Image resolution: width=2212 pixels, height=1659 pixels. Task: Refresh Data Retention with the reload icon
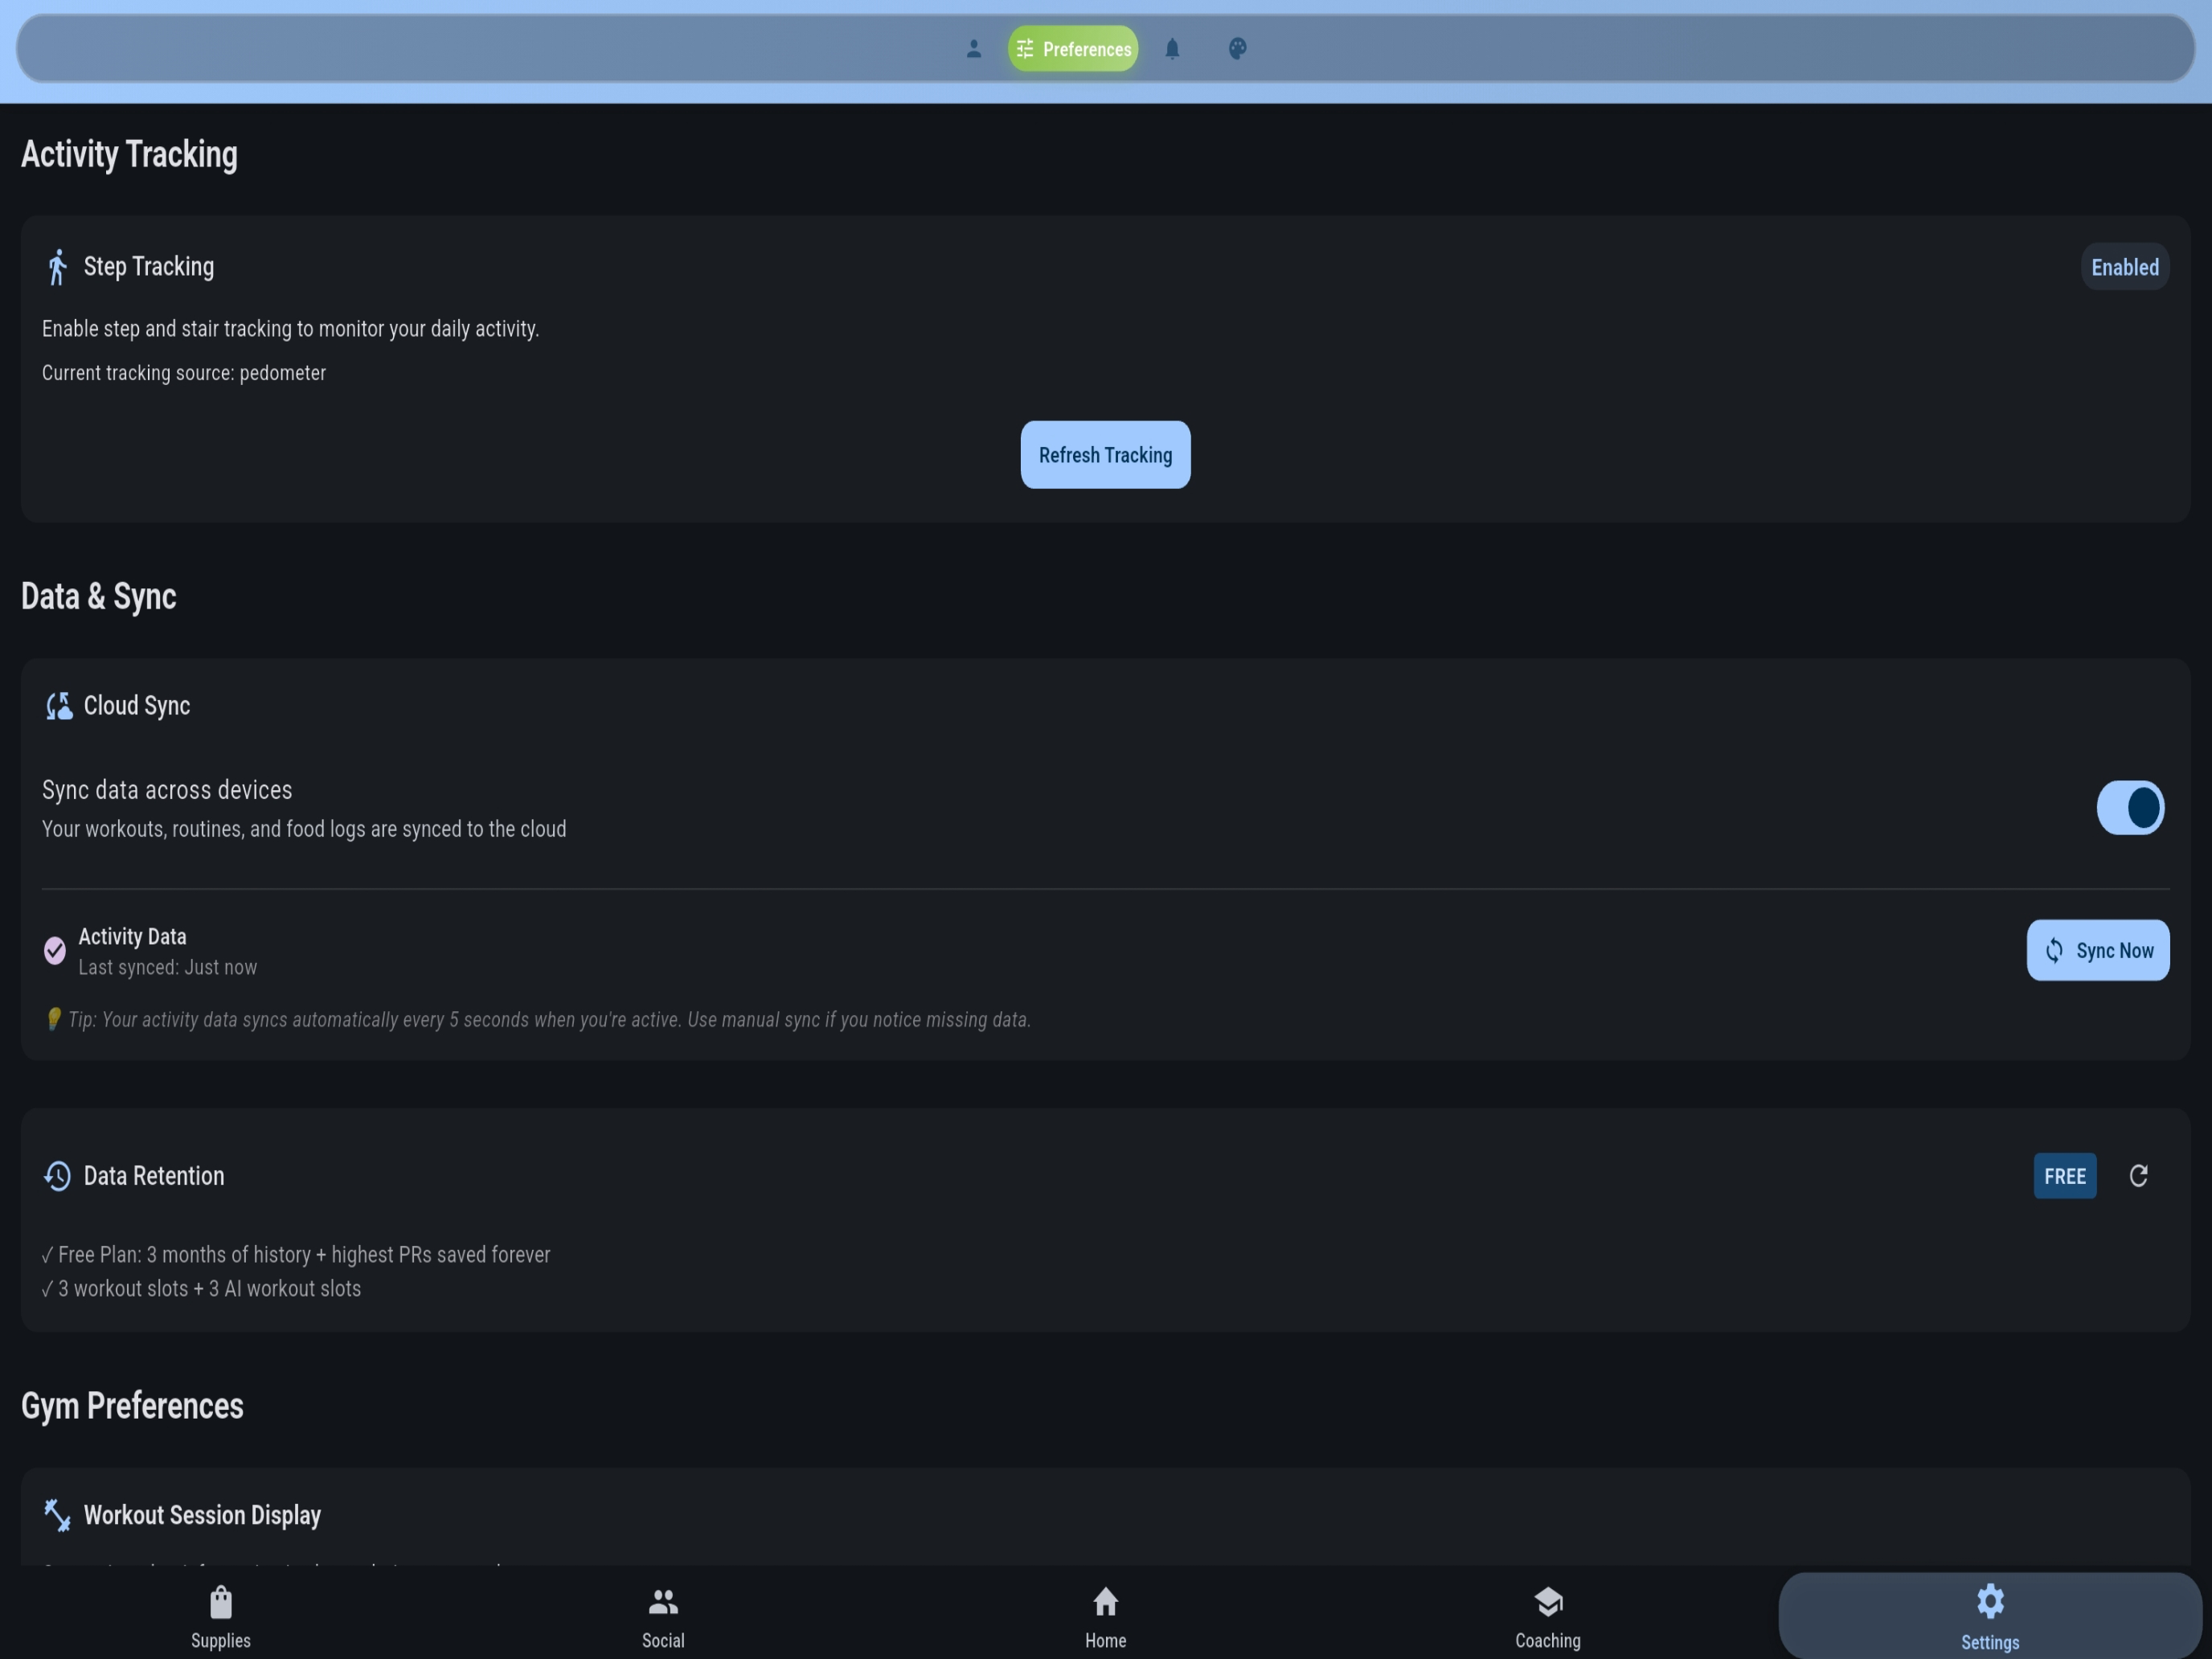2138,1176
